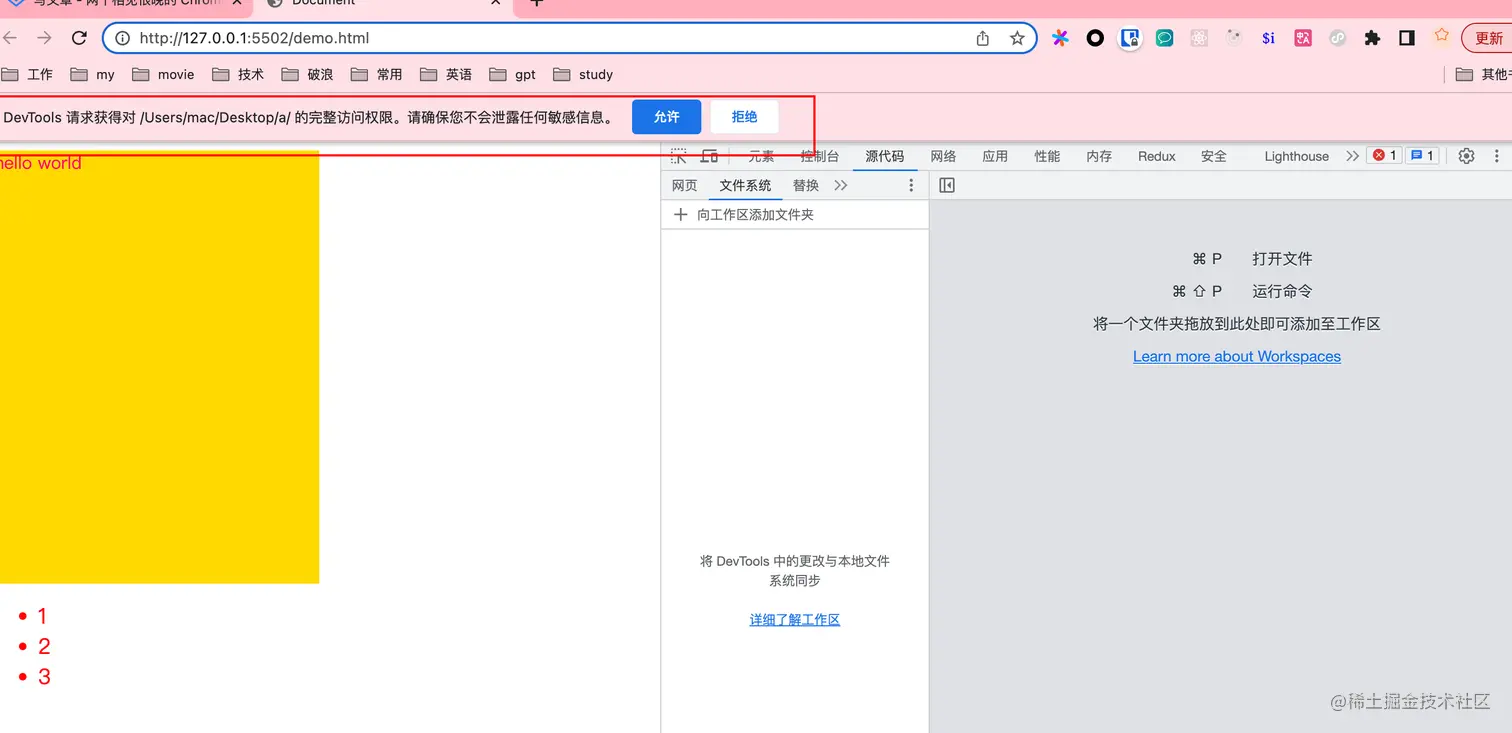Open Learn more about Workspaces link

point(1237,356)
